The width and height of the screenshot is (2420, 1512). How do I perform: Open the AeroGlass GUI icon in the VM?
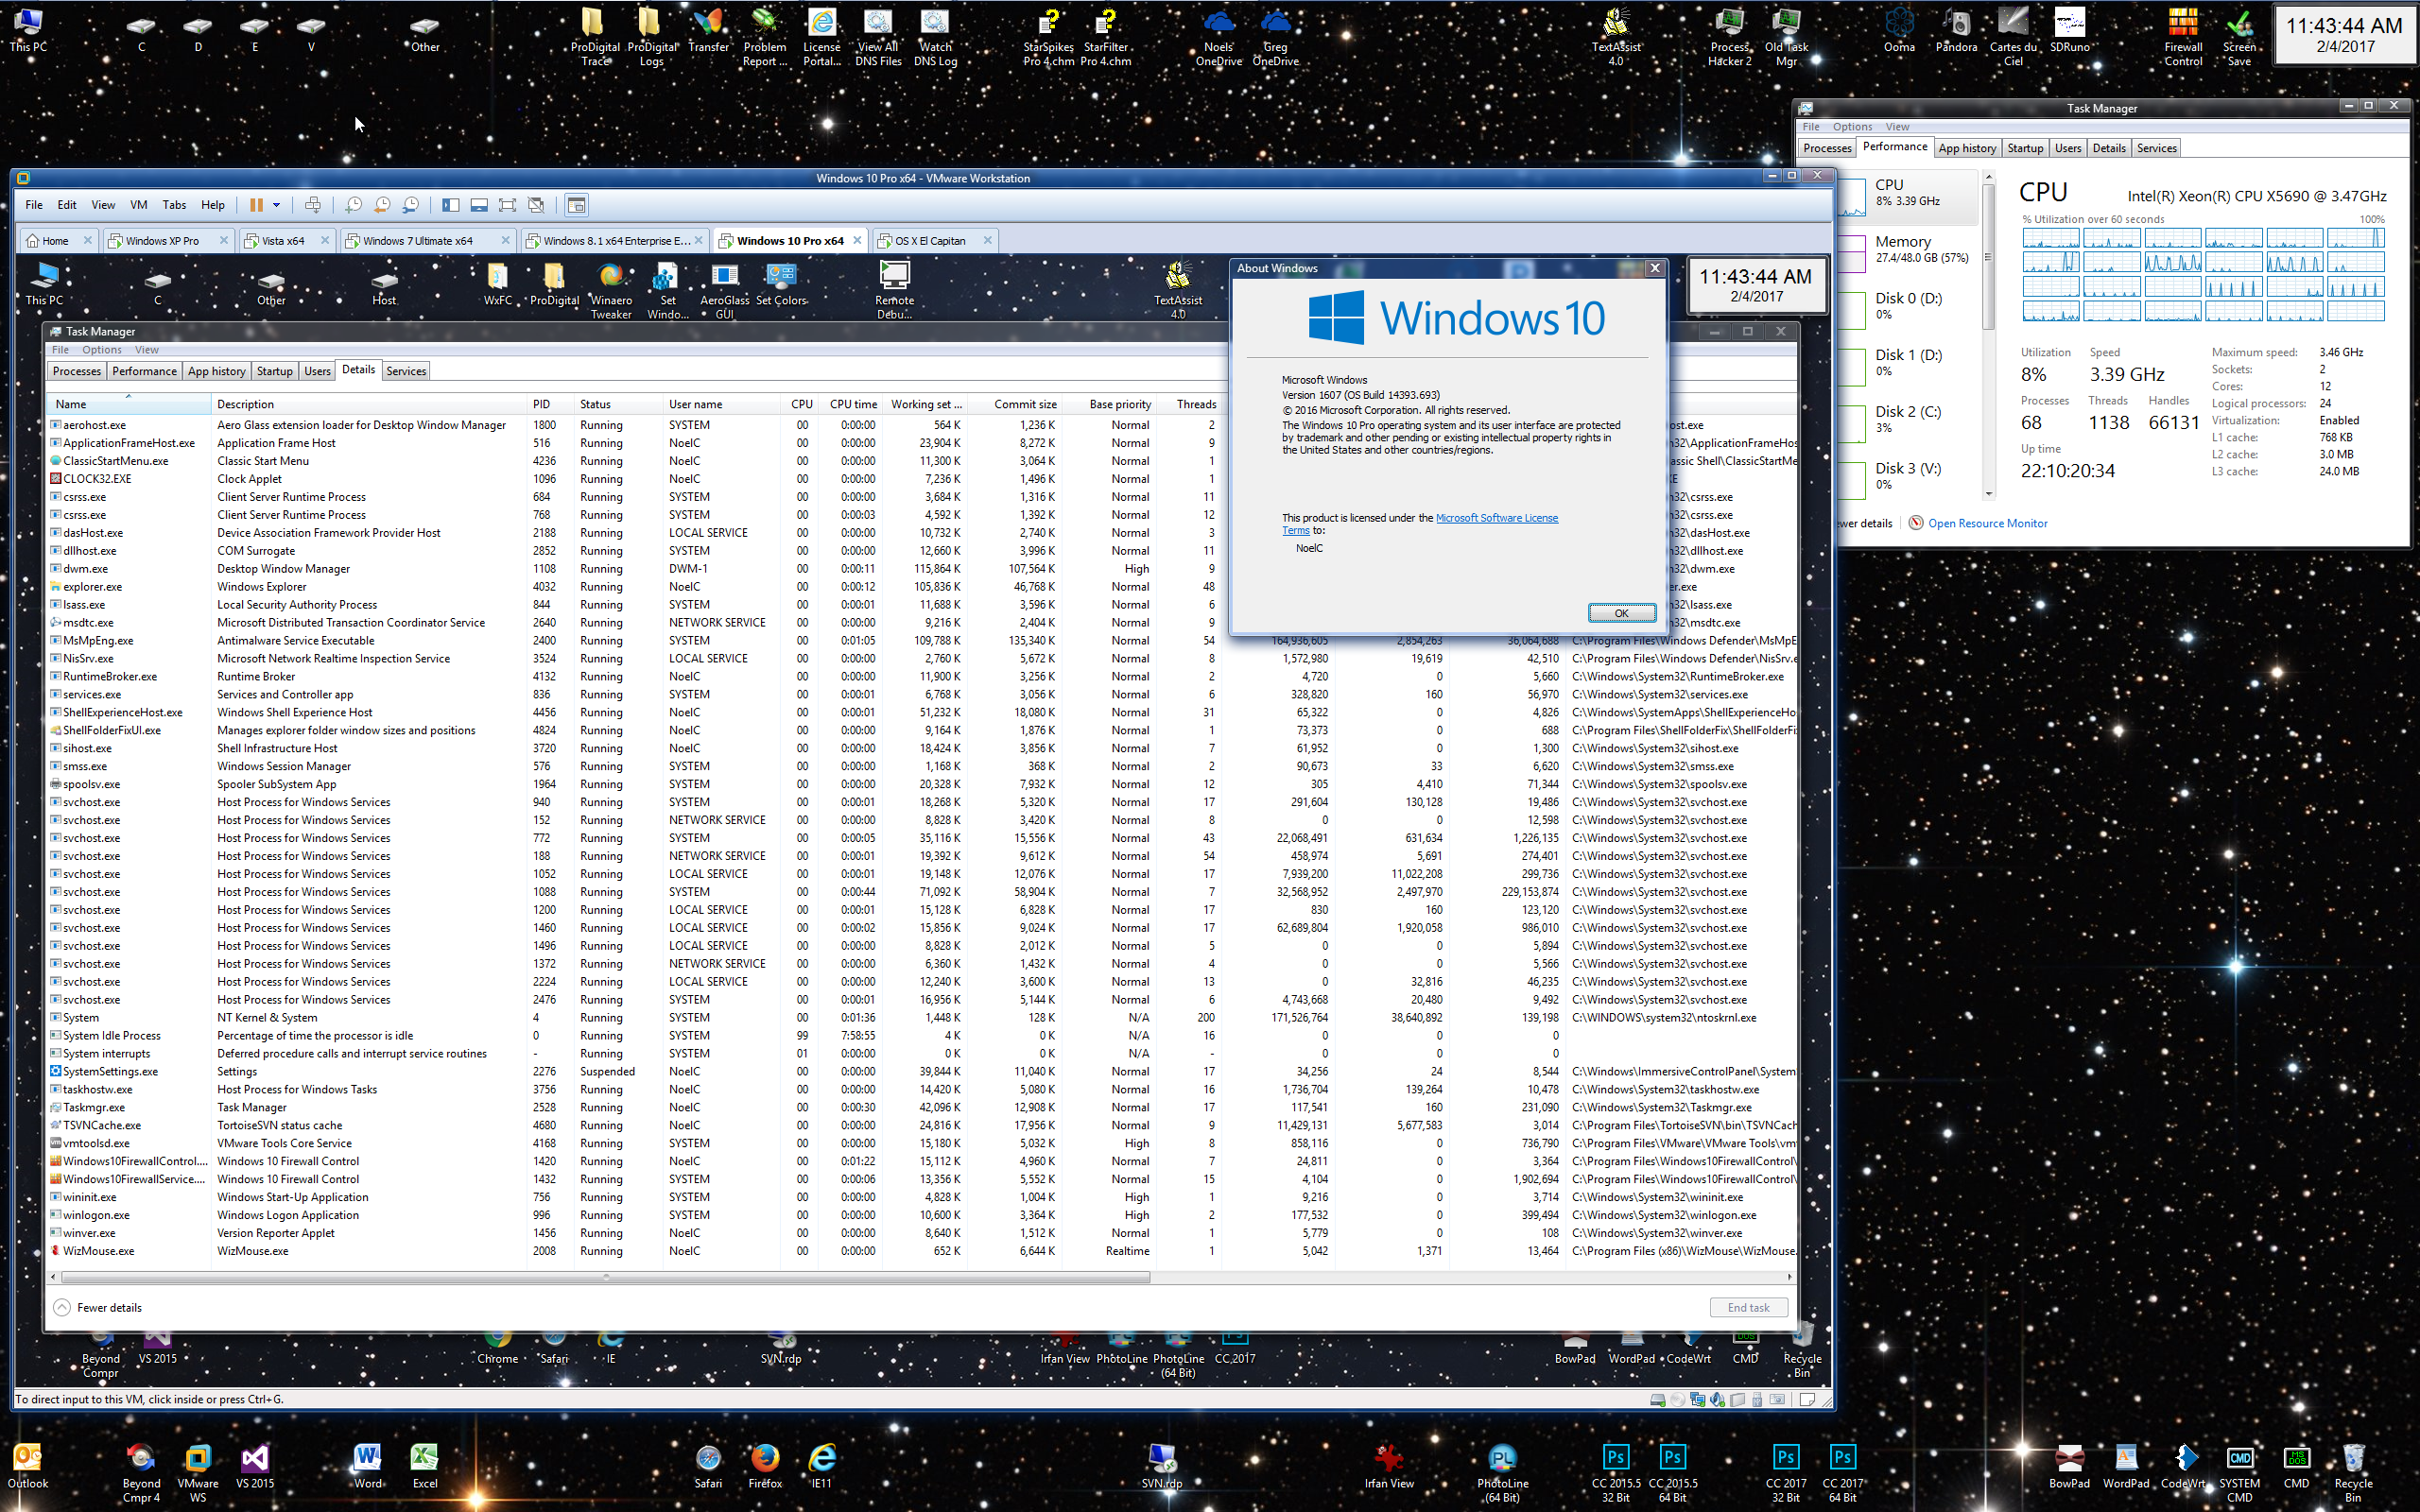(x=724, y=290)
